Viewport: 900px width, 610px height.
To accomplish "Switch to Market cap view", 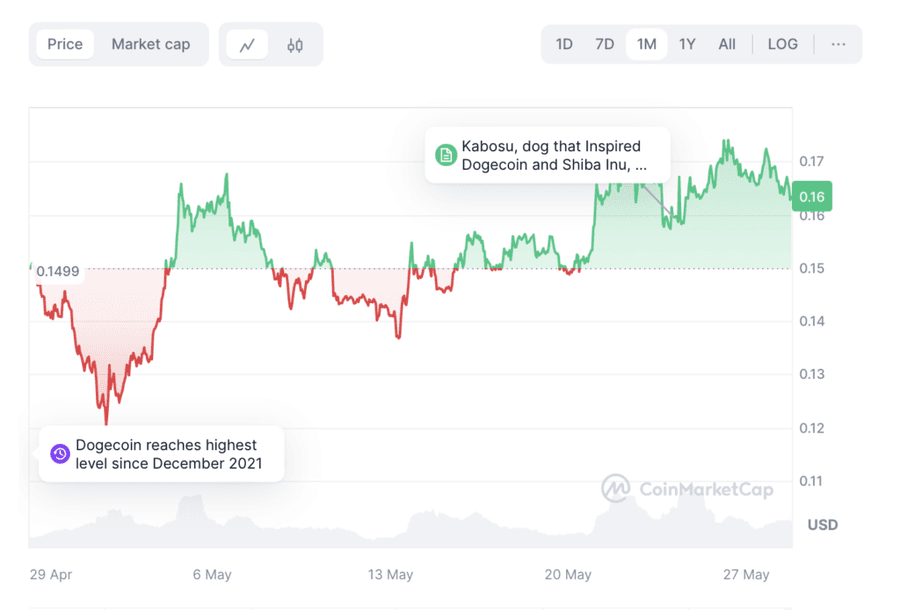I will coord(151,44).
